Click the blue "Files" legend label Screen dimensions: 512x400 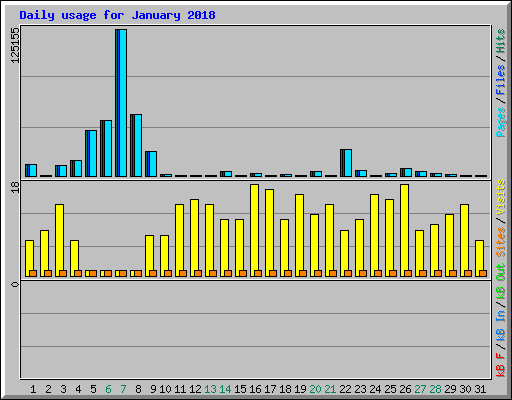(x=501, y=80)
